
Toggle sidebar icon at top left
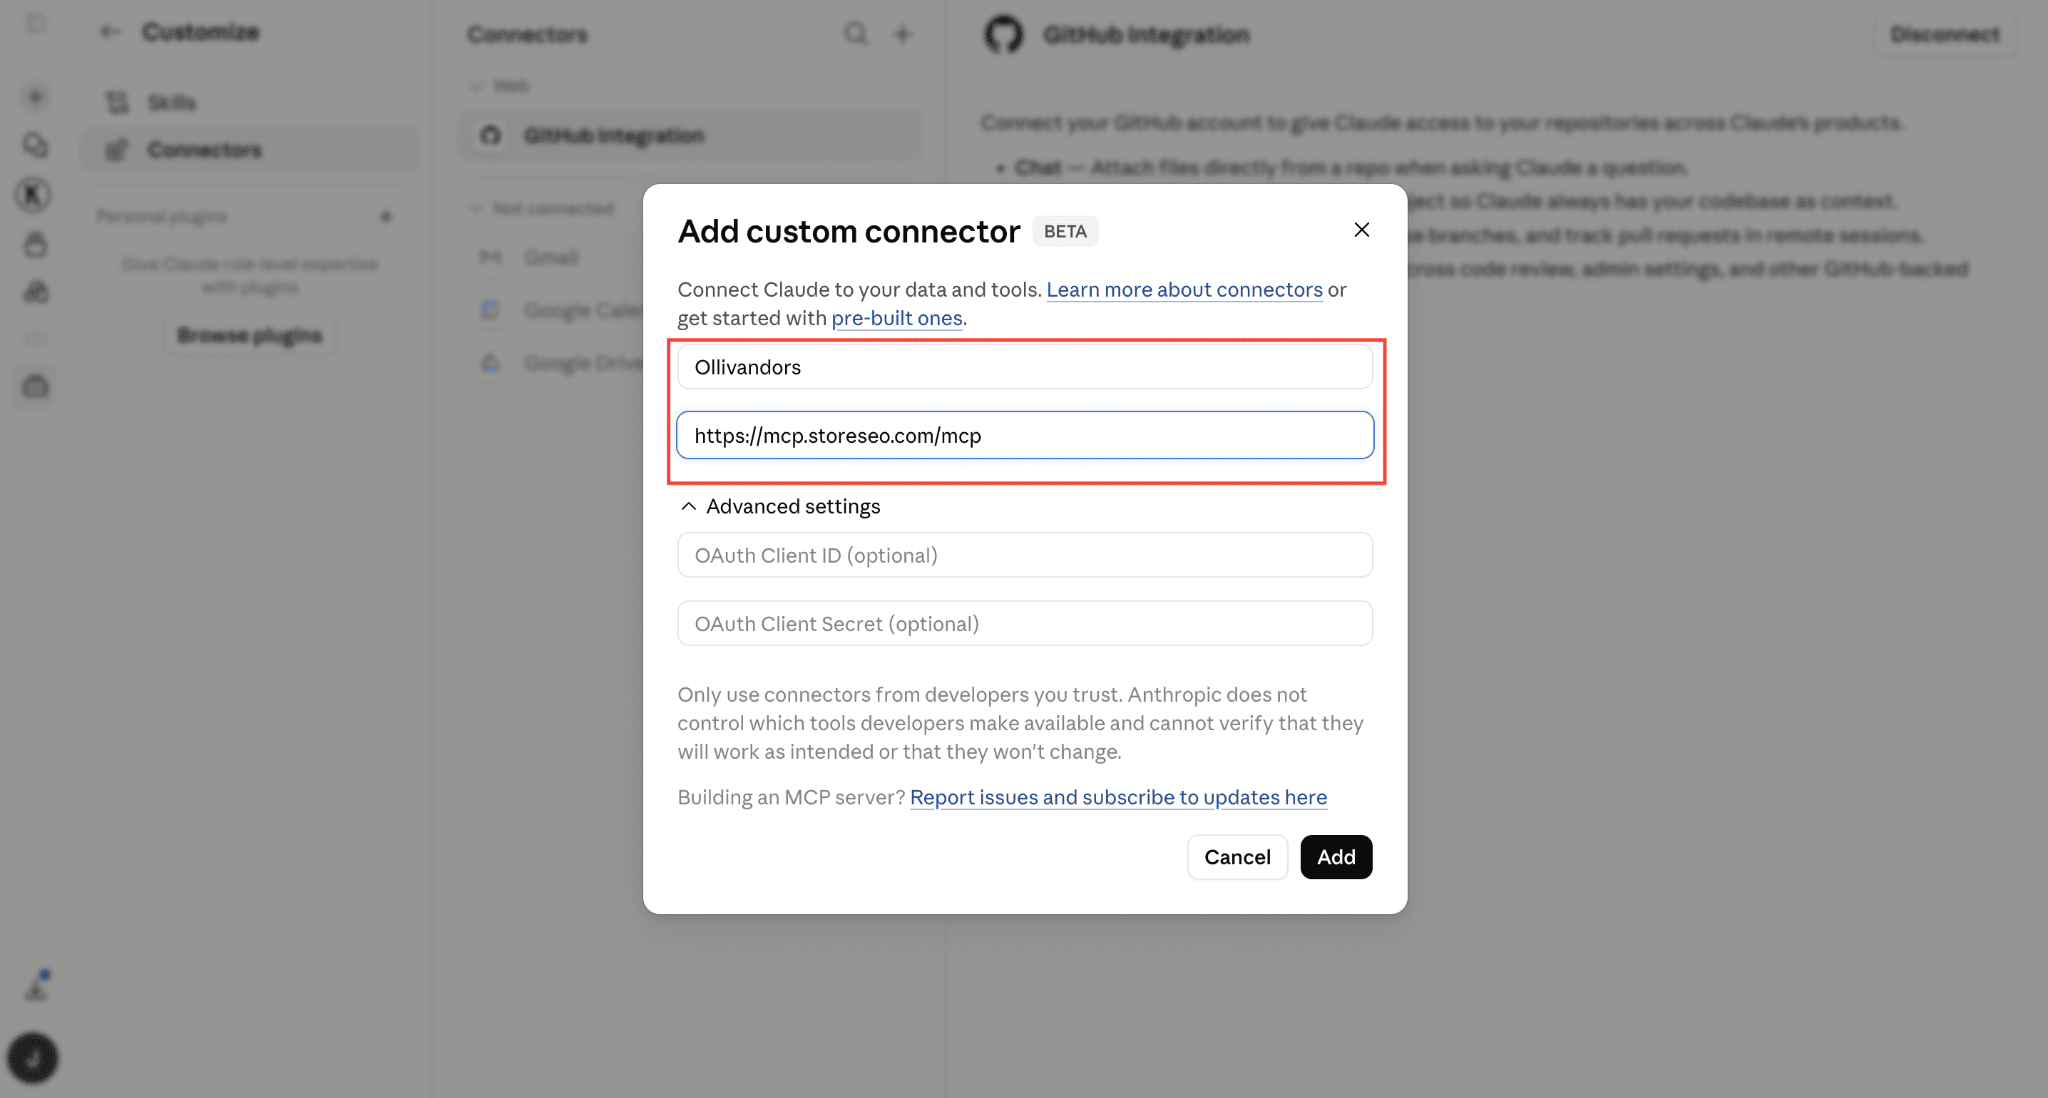pos(36,22)
